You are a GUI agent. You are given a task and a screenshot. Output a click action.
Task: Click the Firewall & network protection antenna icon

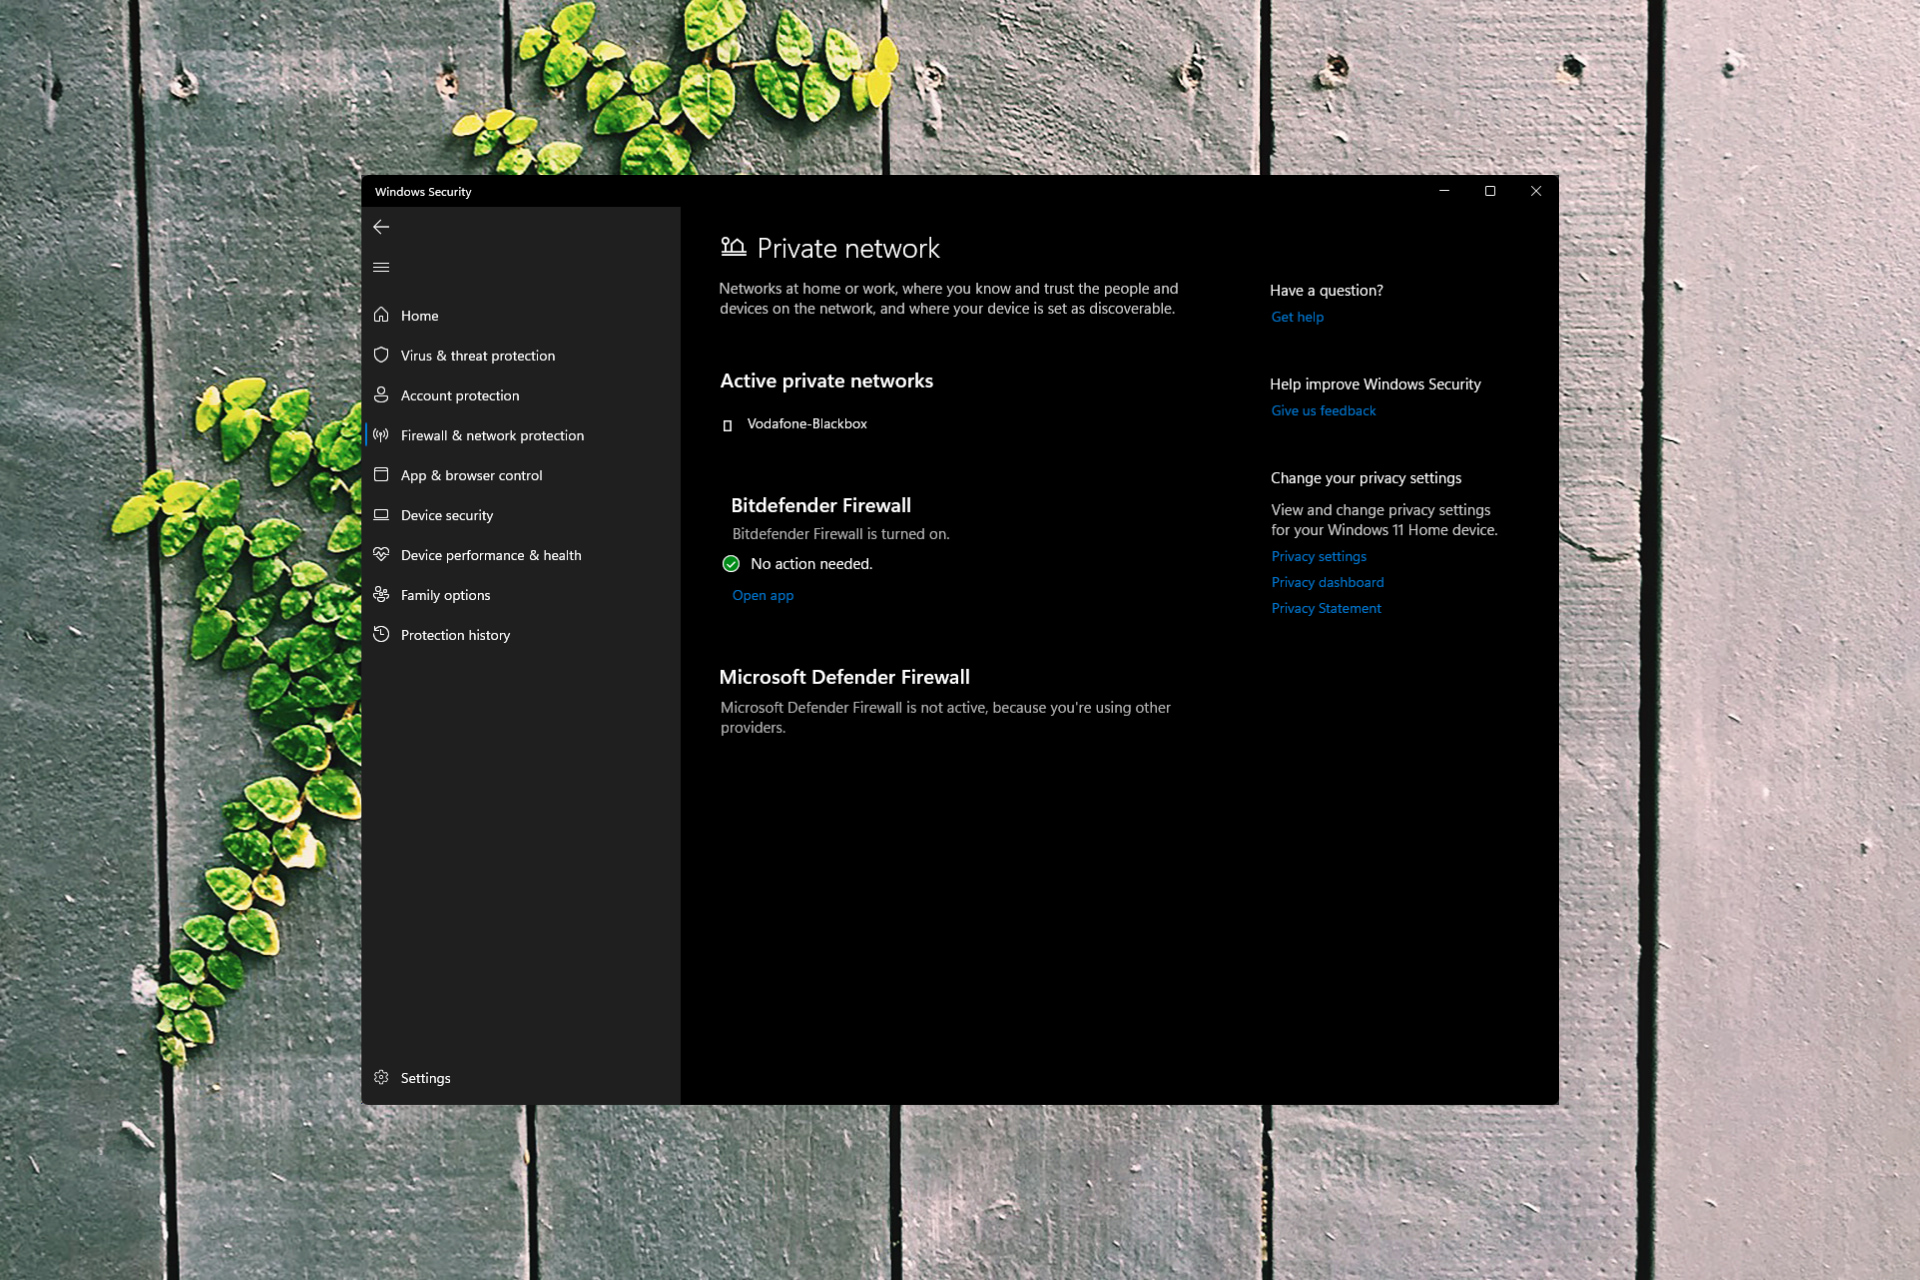pyautogui.click(x=381, y=435)
